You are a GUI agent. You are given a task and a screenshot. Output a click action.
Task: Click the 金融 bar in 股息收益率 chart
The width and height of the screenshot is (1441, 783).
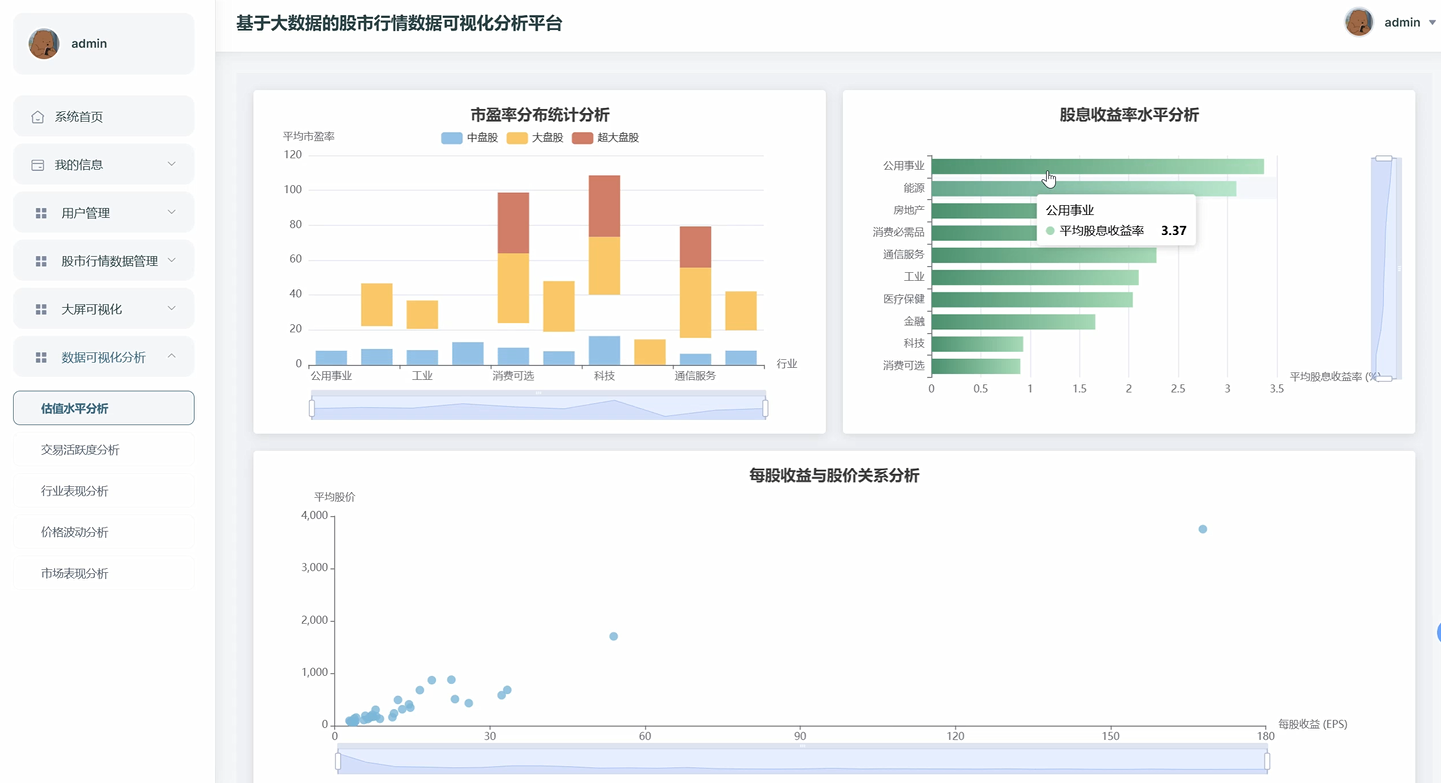click(1013, 322)
